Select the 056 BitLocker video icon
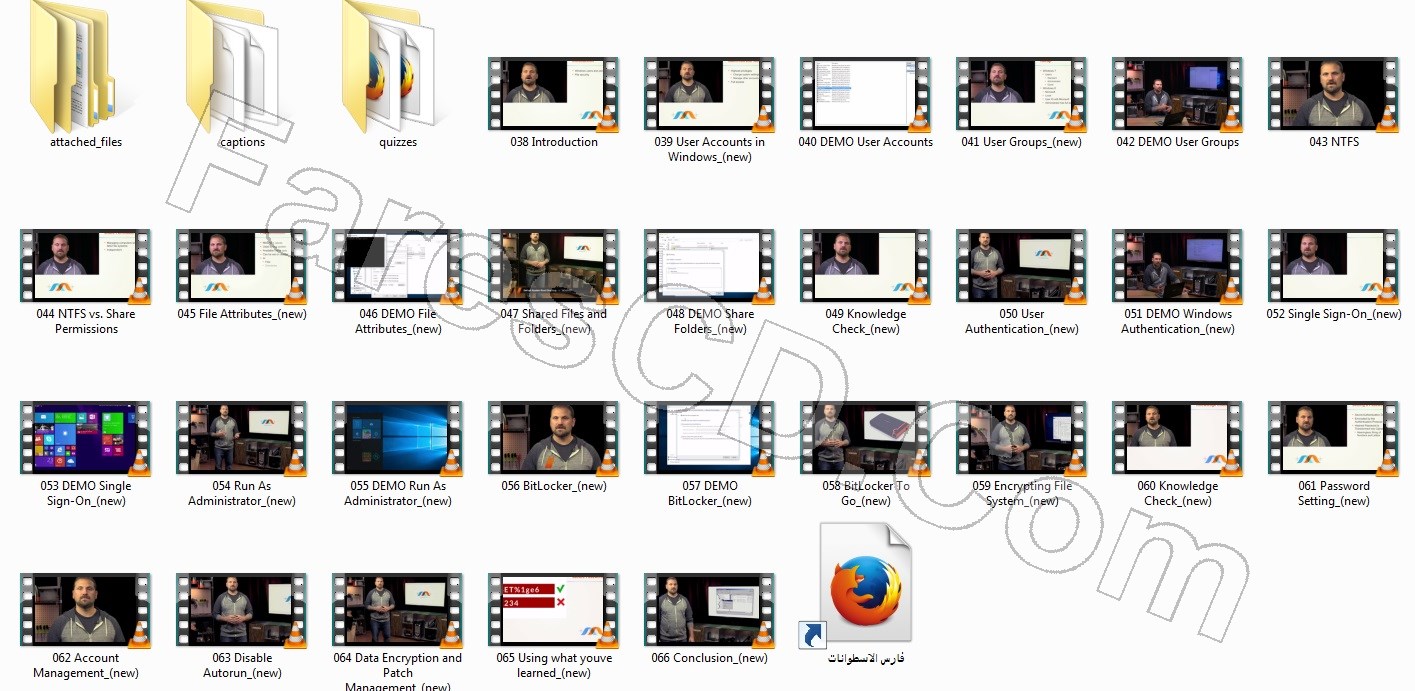This screenshot has width=1415, height=691. pyautogui.click(x=554, y=438)
